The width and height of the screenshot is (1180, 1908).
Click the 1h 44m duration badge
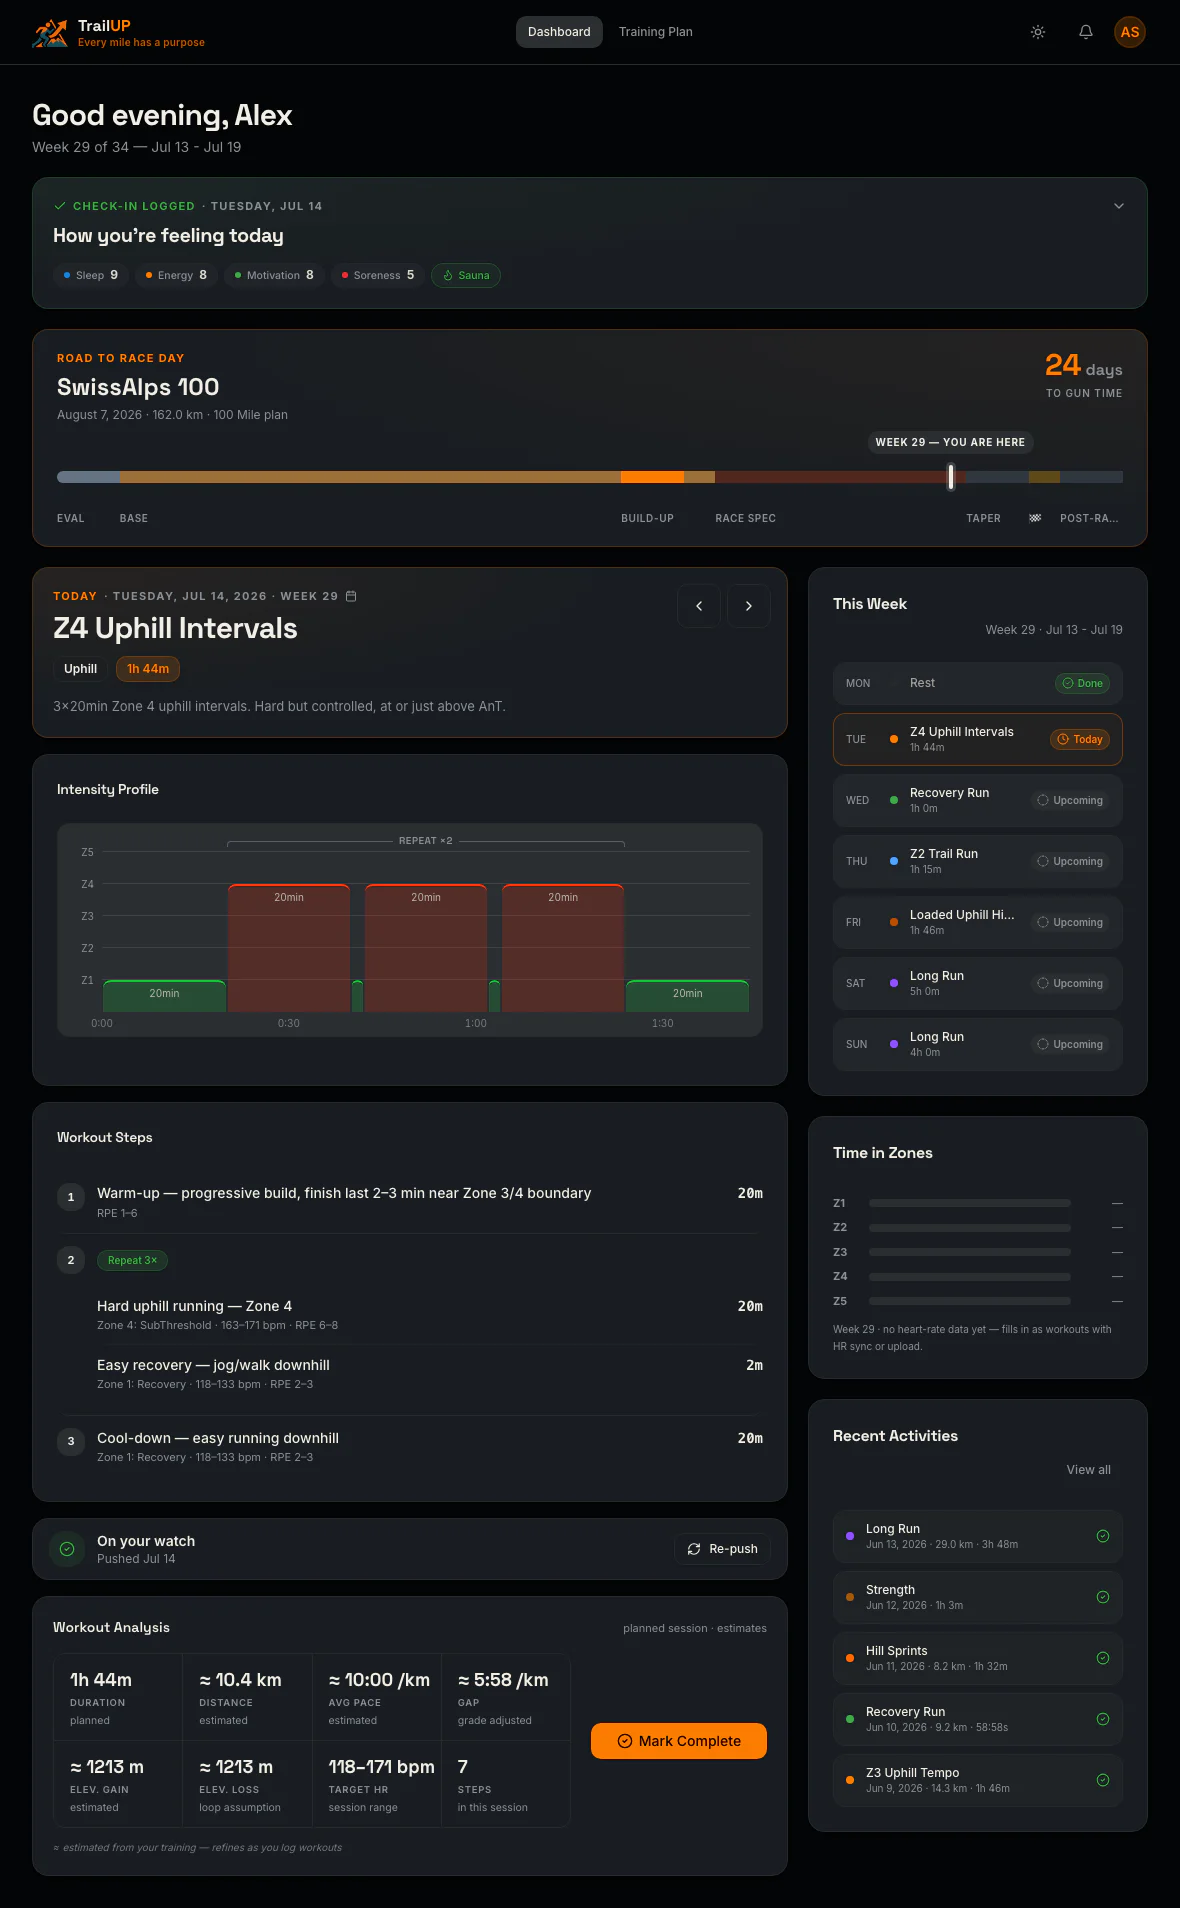point(148,669)
